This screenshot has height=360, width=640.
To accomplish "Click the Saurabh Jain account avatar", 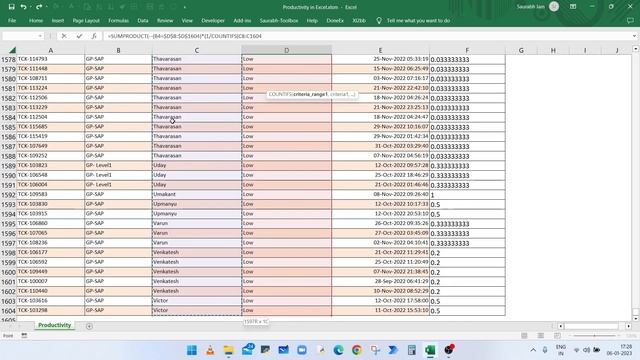I will (x=554, y=7).
